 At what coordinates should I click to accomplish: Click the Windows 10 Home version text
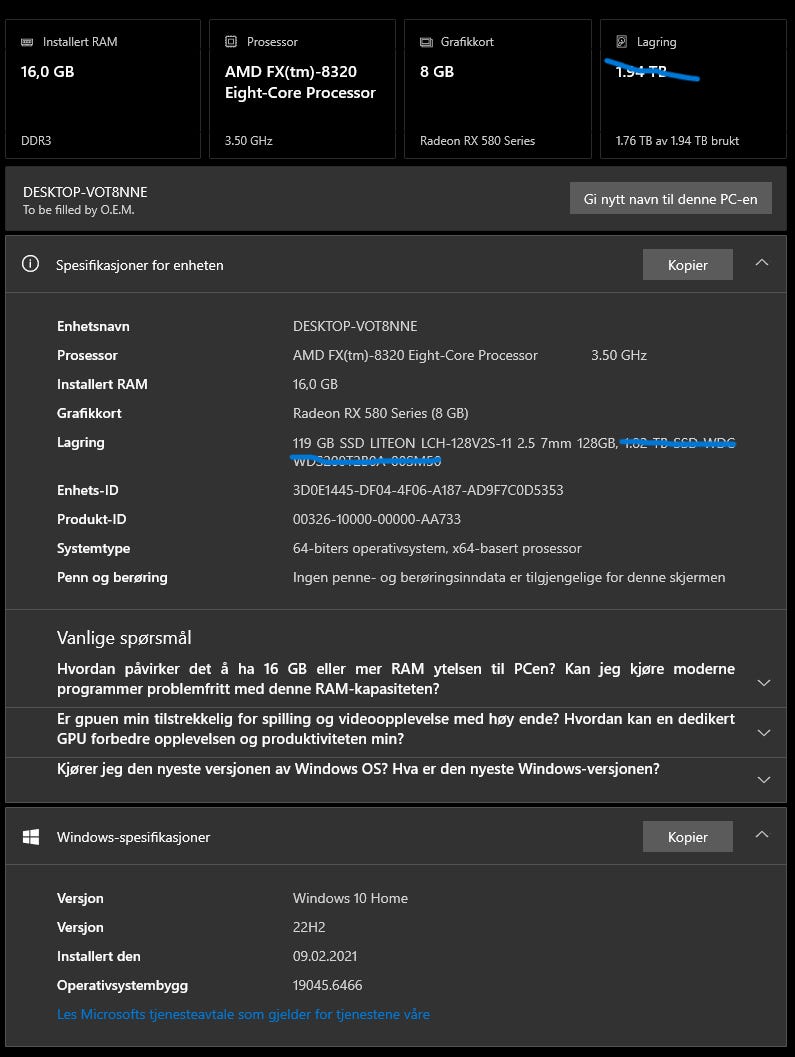[x=350, y=898]
